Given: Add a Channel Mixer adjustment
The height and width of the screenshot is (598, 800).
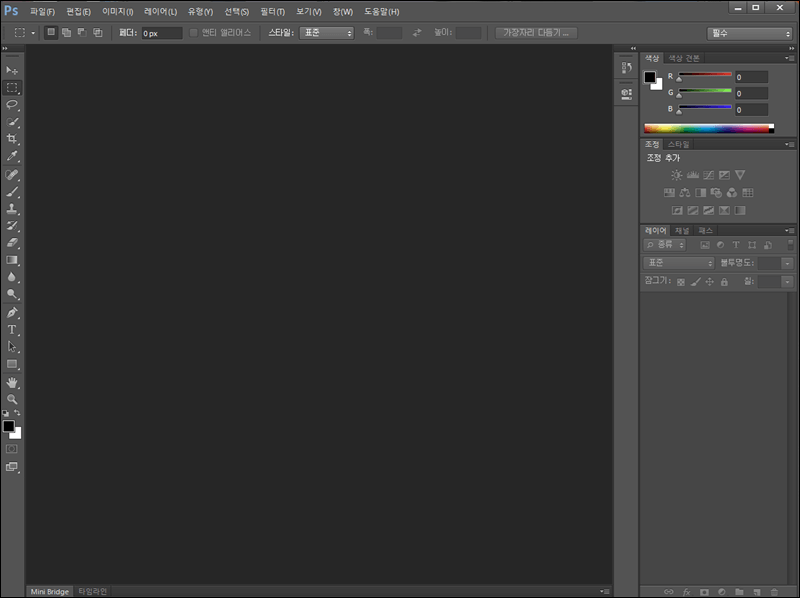Looking at the screenshot, I should pos(732,192).
